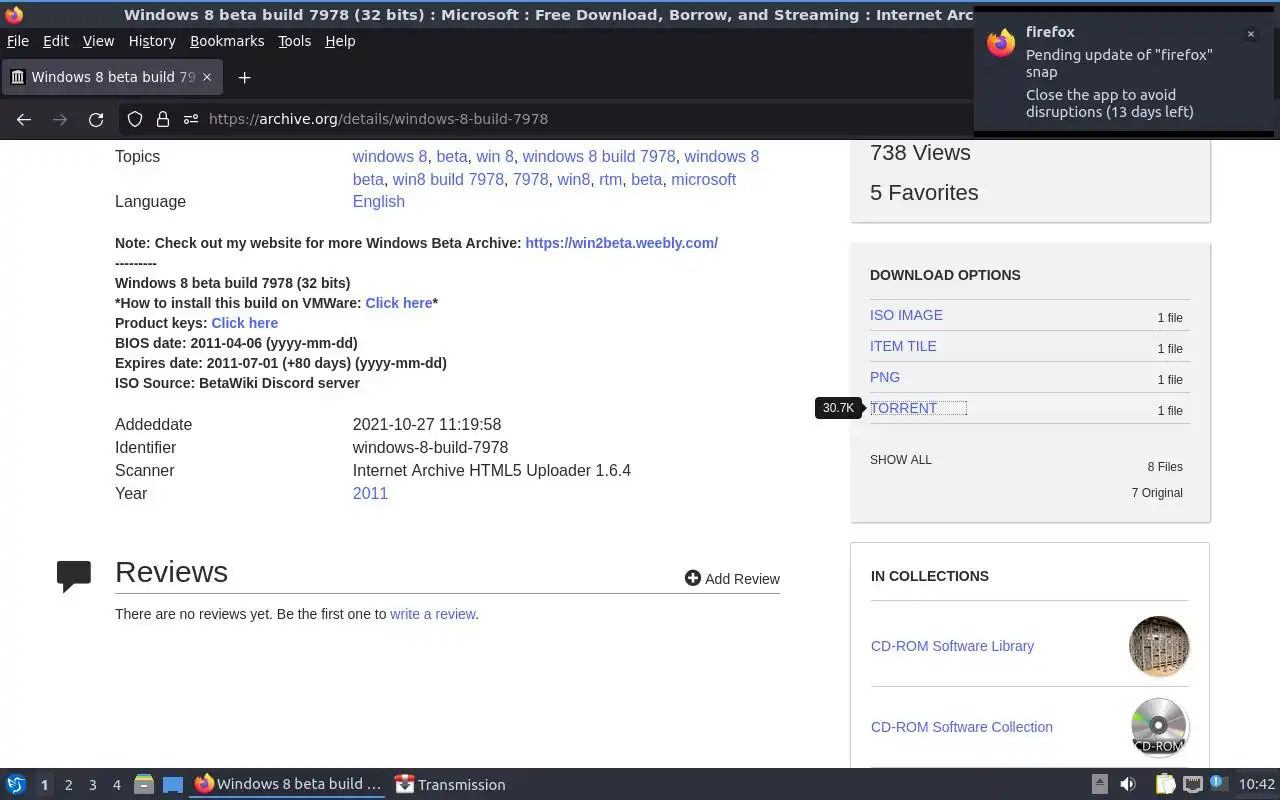
Task: Click the CD-ROM Software Library thumbnail
Action: 1159,646
